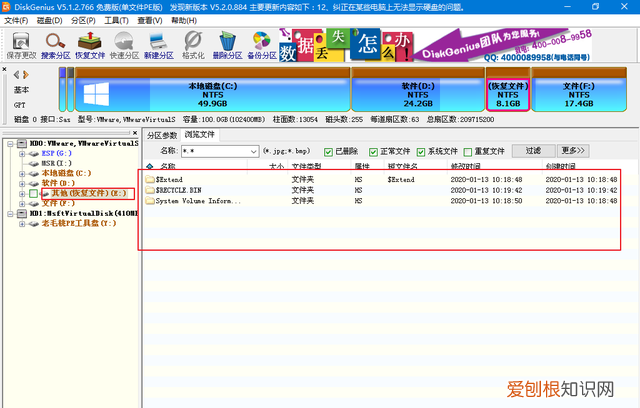640x408 pixels.
Task: Enable the 重复文件 duplicate files checkbox
Action: (468, 152)
